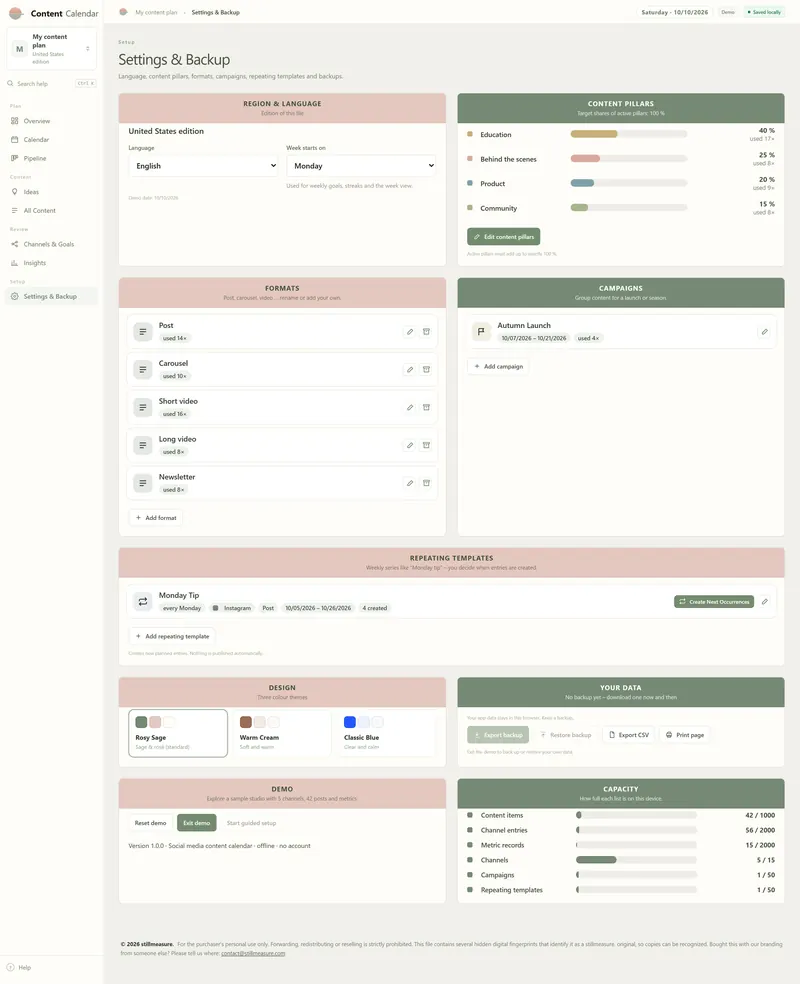Click Add campaign button
This screenshot has width=800, height=984.
tap(498, 366)
